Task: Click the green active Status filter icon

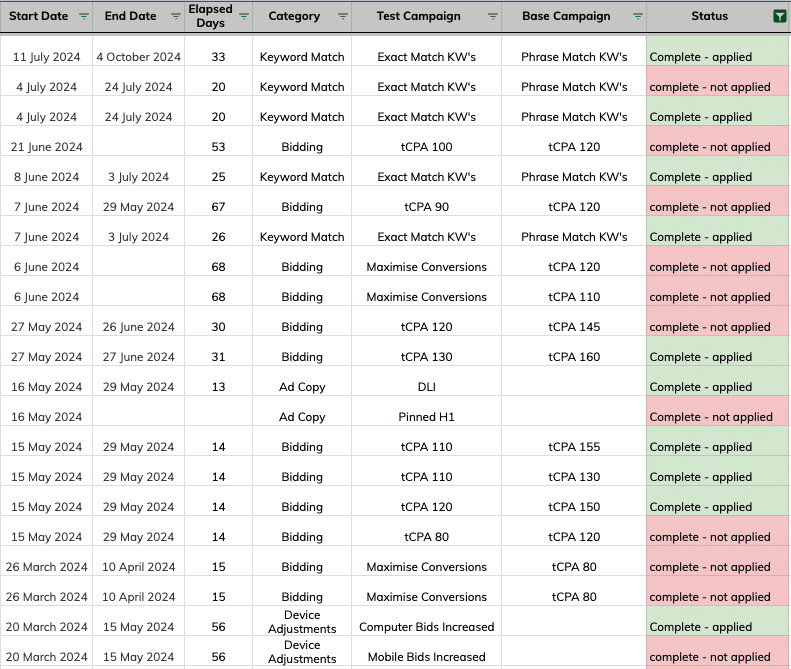Action: [779, 16]
